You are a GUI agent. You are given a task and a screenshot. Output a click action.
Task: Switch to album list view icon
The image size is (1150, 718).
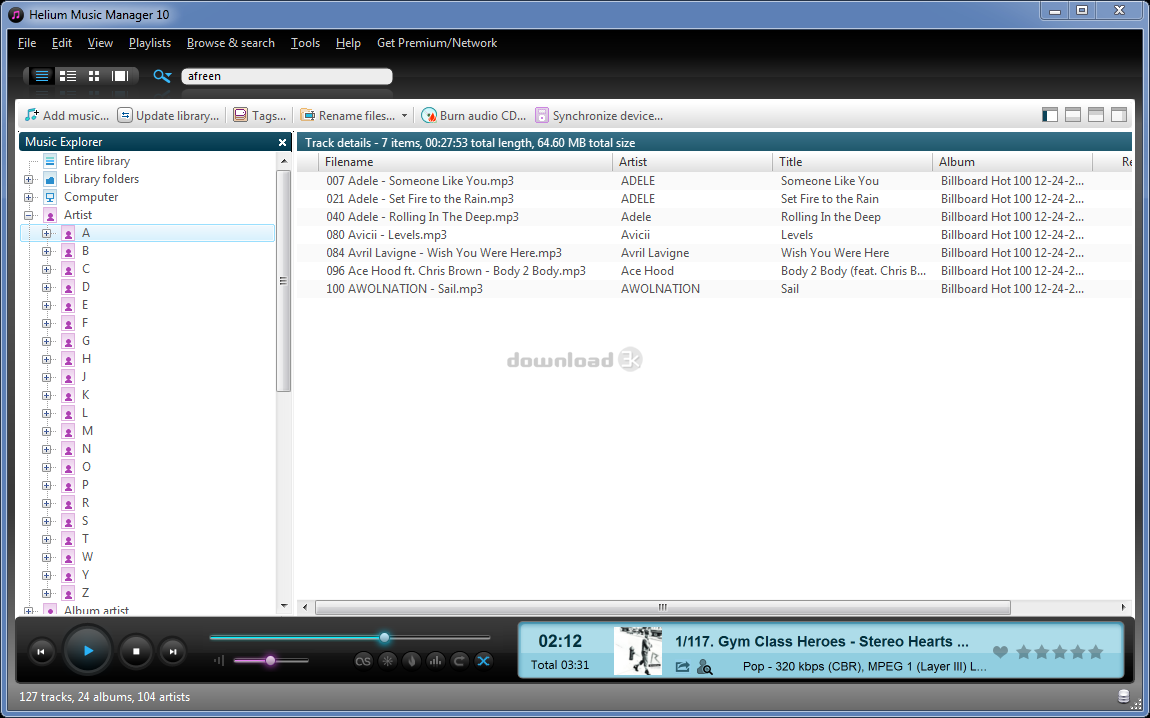(x=68, y=76)
